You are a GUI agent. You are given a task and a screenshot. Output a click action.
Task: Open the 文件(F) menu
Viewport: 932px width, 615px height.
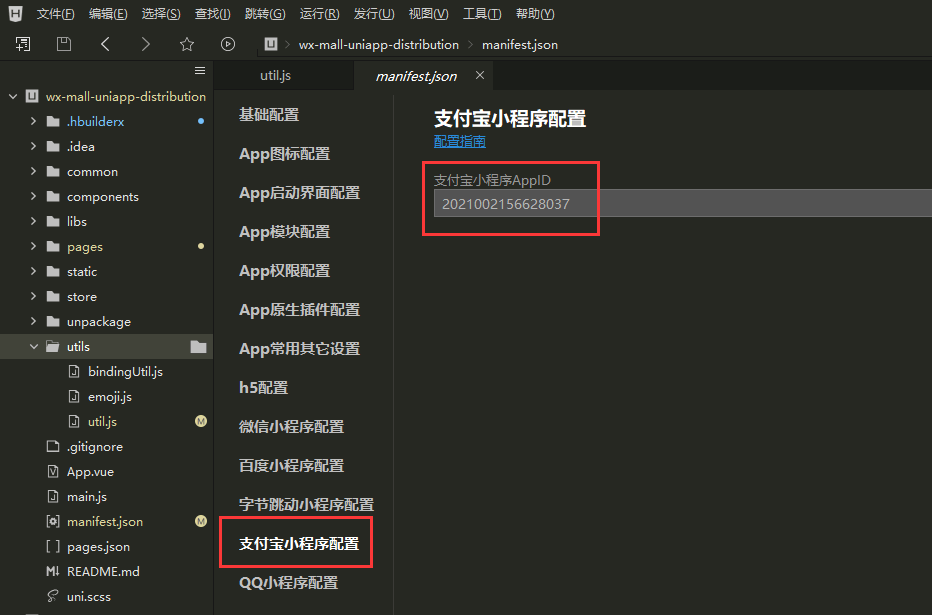55,13
